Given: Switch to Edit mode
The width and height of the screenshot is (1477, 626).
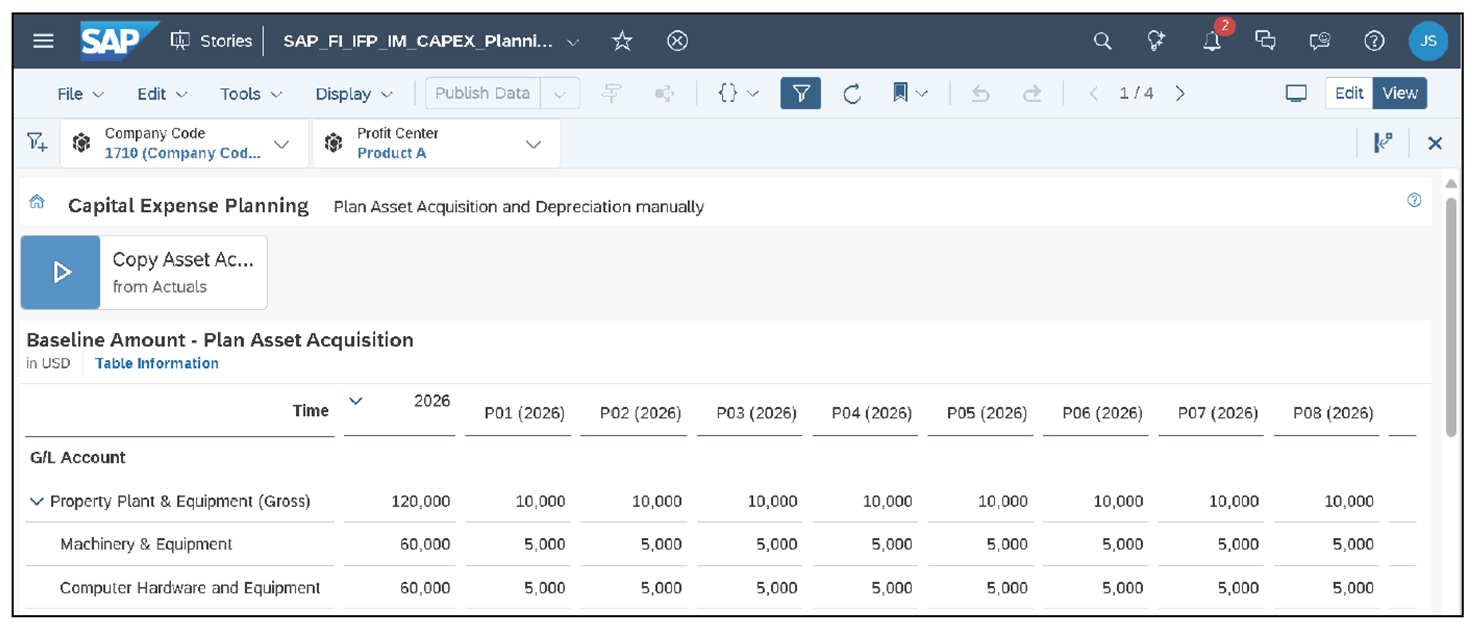Looking at the screenshot, I should click(1348, 92).
